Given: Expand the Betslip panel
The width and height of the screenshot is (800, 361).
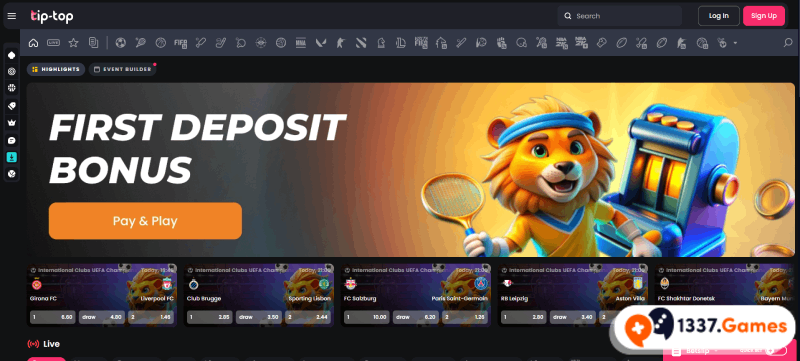Looking at the screenshot, I should click(696, 351).
